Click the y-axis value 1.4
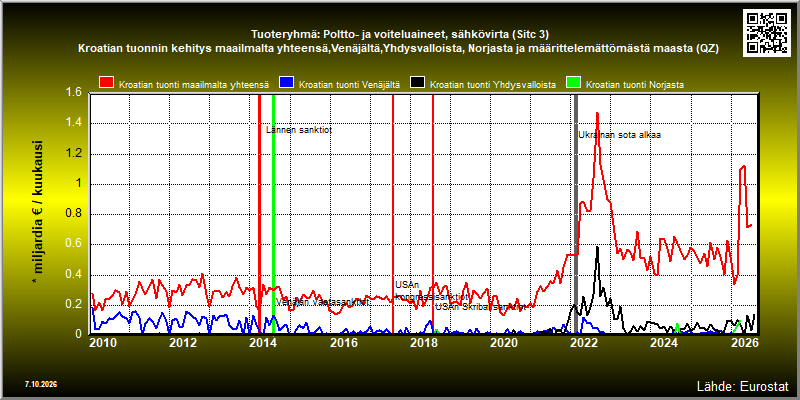The image size is (800, 400). click(74, 123)
